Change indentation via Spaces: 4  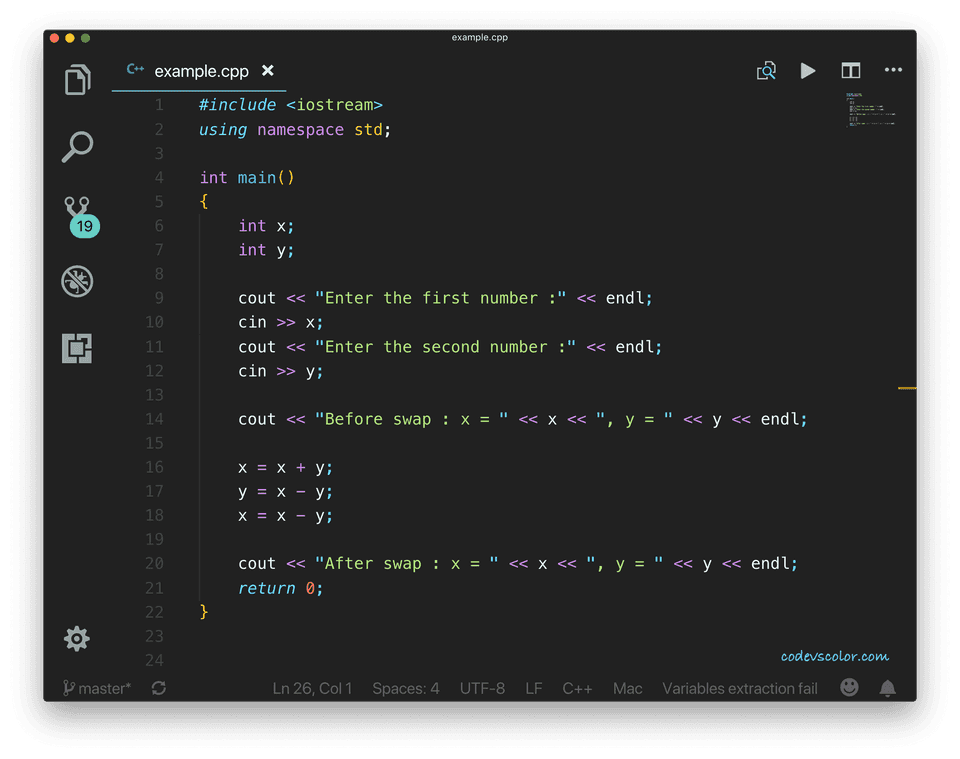406,688
